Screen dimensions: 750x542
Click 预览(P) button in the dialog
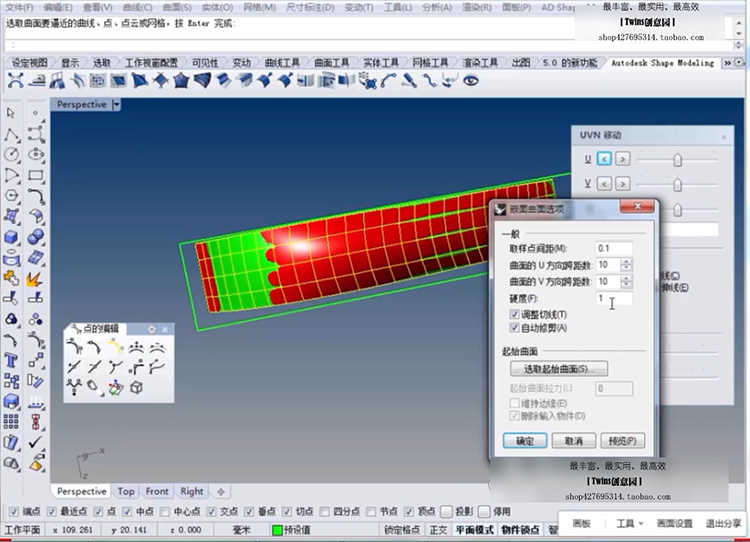pos(622,441)
